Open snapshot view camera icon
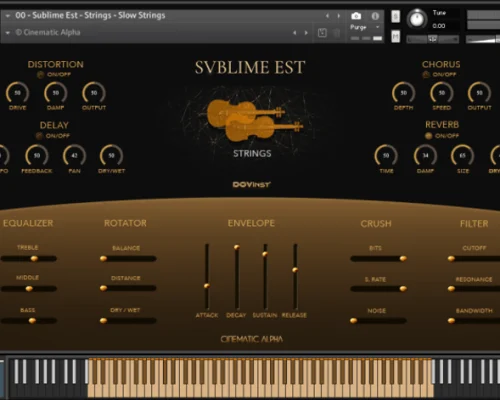 356,16
